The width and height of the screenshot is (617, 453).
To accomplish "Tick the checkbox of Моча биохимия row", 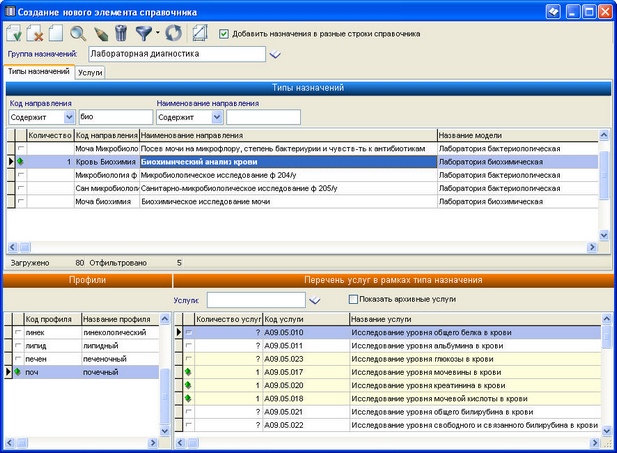I will point(20,201).
